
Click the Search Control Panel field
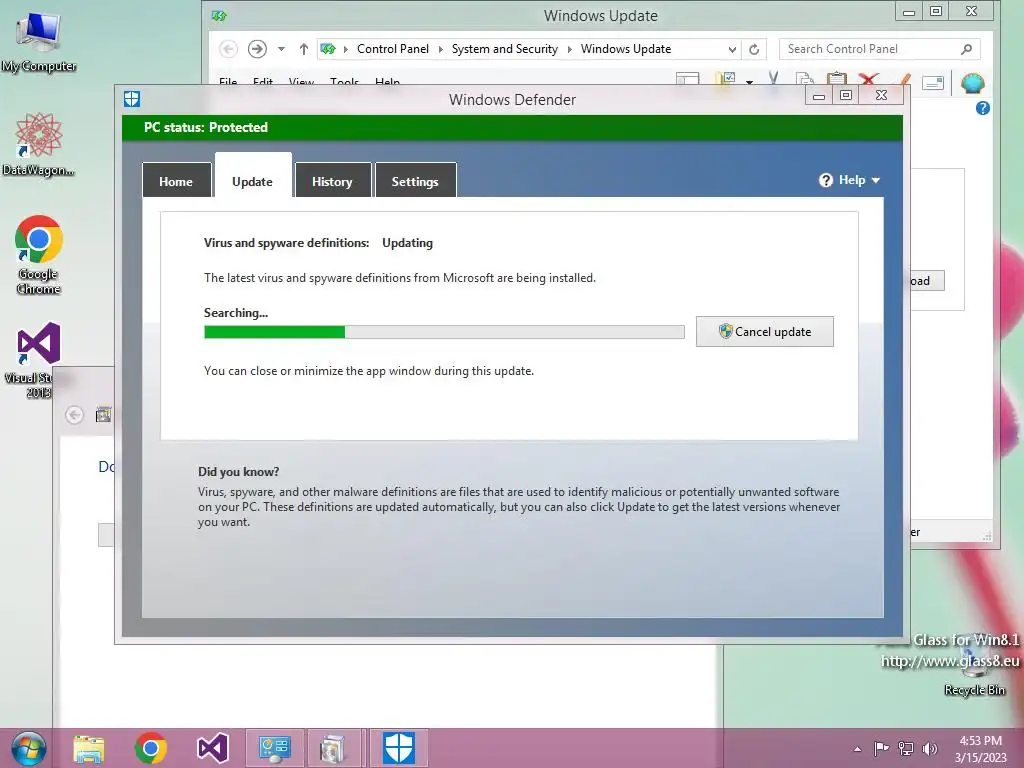pyautogui.click(x=879, y=49)
